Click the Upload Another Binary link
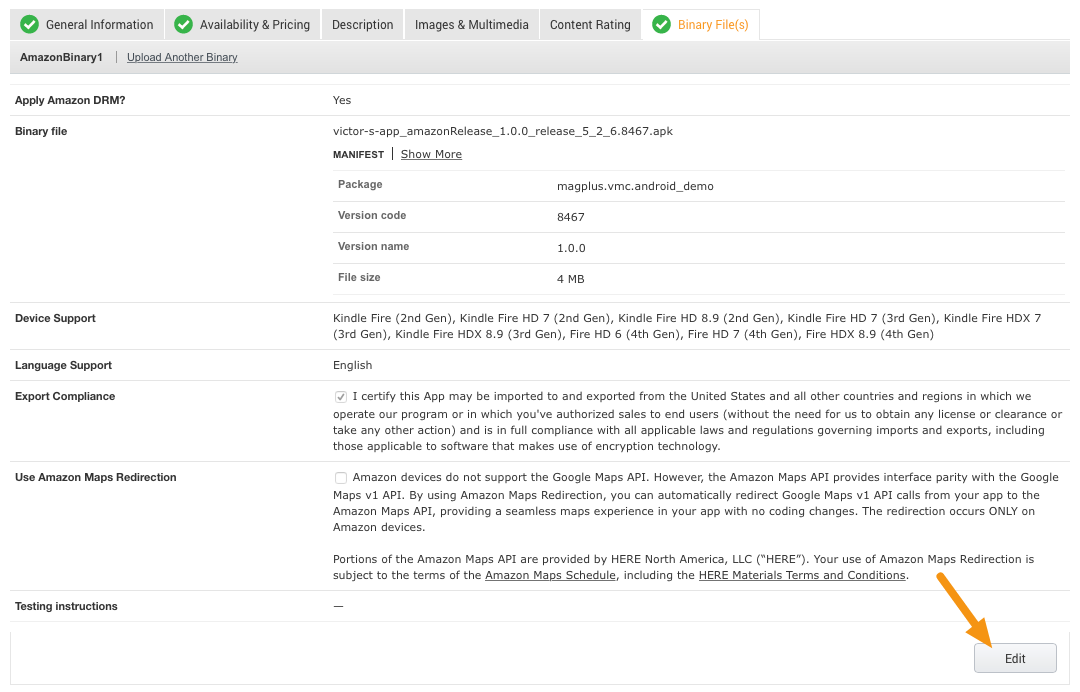The width and height of the screenshot is (1080, 692). [182, 57]
